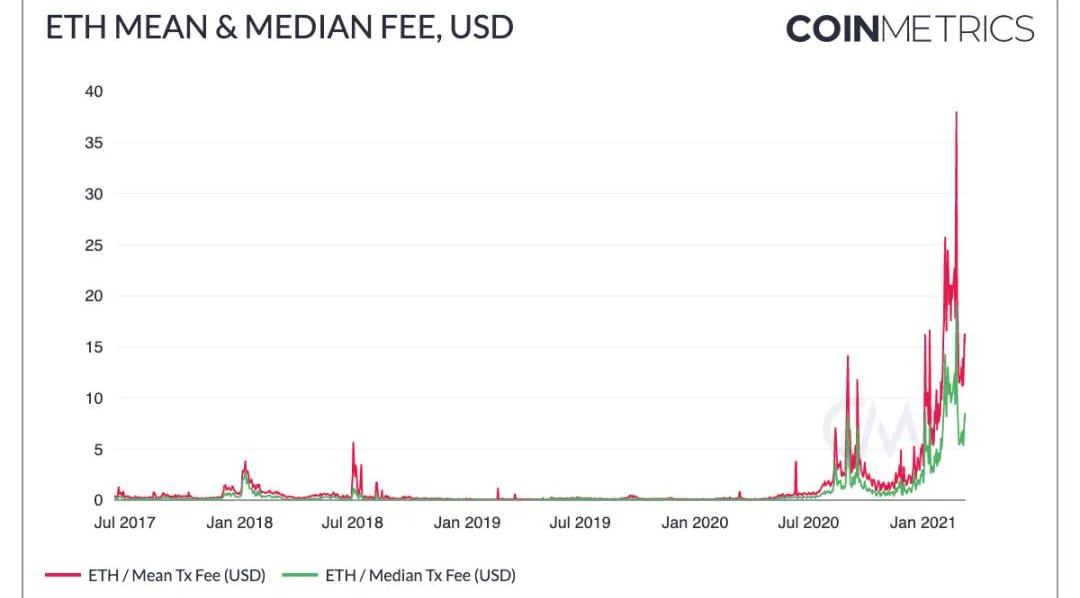Click the chart title ETH MEAN & MEDIAN FEE
Image resolution: width=1080 pixels, height=598 pixels.
tap(279, 27)
